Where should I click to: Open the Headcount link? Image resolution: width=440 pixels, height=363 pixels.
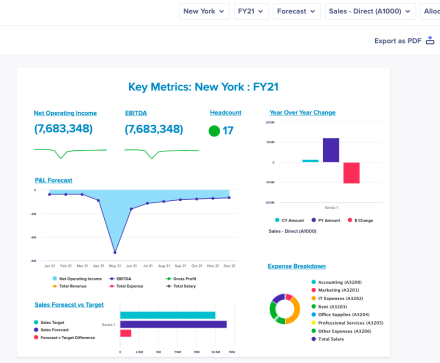226,113
